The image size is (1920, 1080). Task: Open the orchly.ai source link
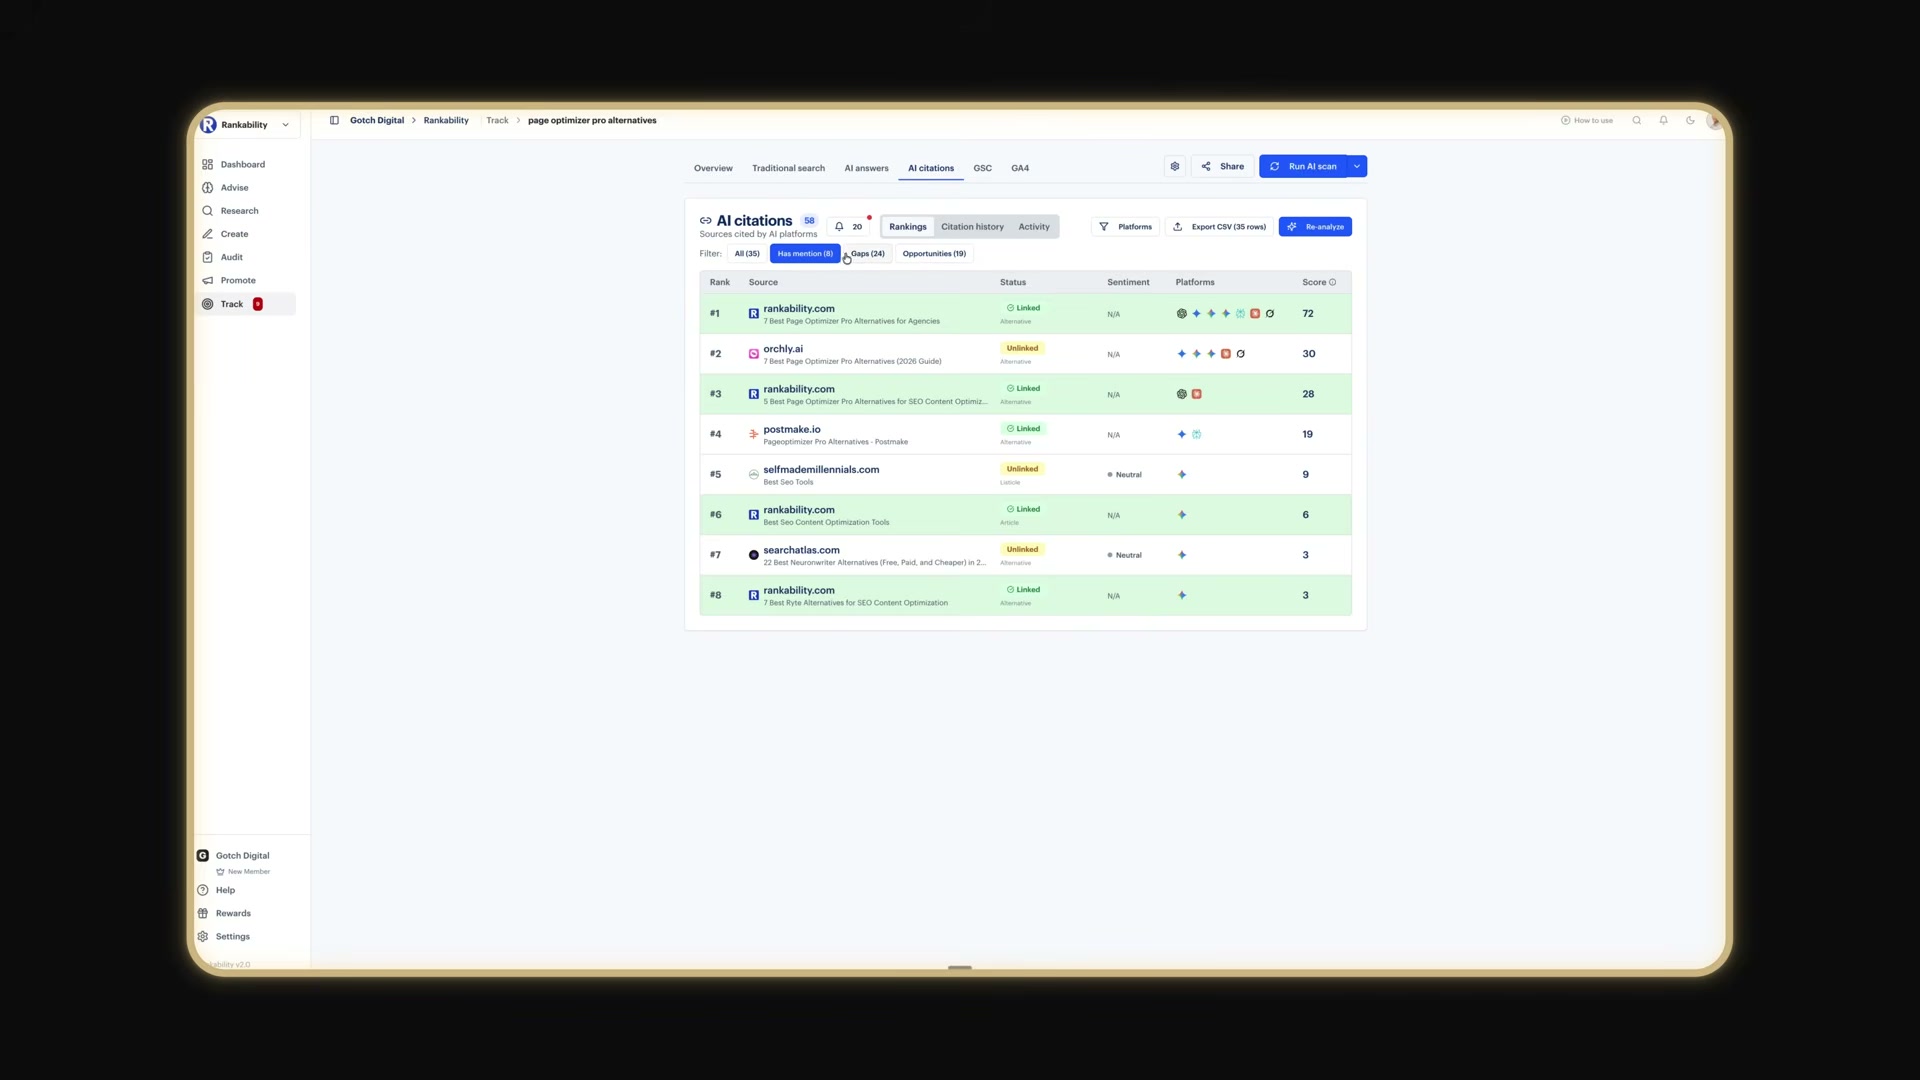[x=783, y=348]
